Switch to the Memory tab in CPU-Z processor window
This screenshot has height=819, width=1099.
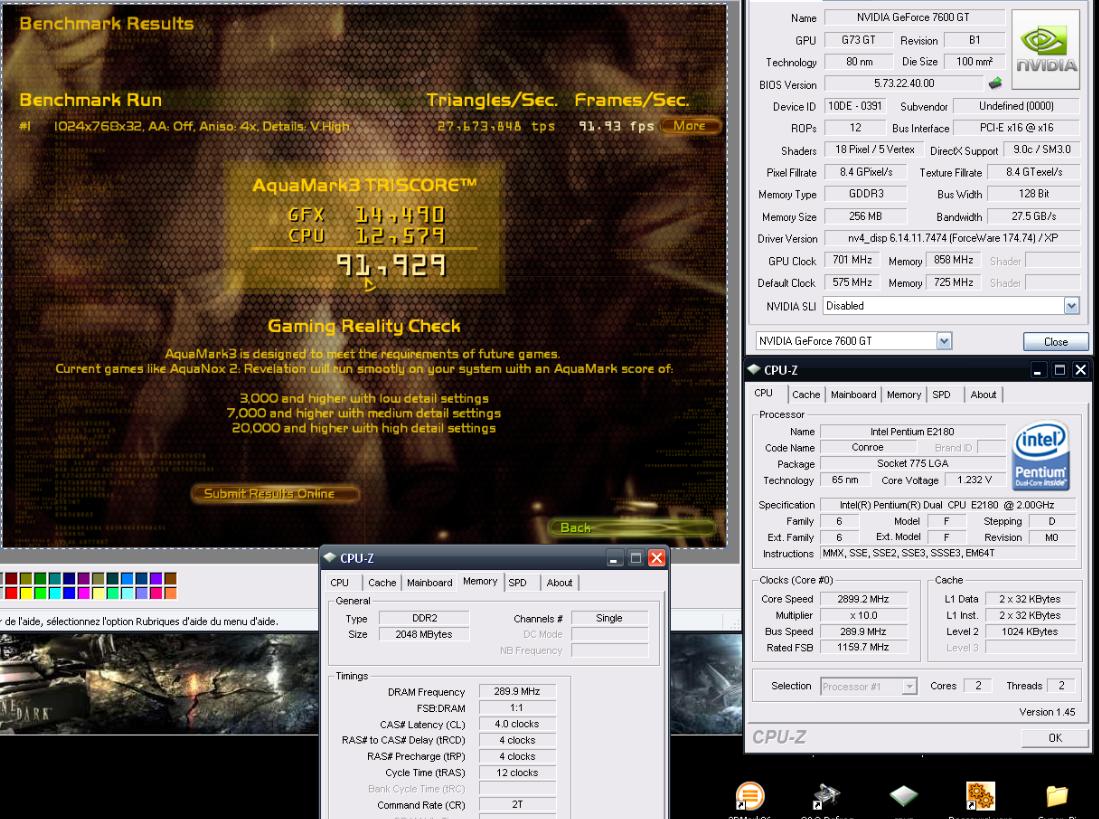pyautogui.click(x=903, y=394)
